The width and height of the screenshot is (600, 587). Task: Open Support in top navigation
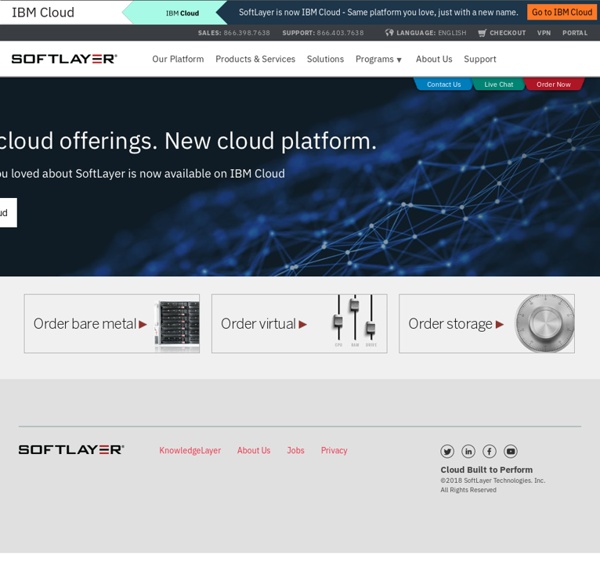[480, 59]
